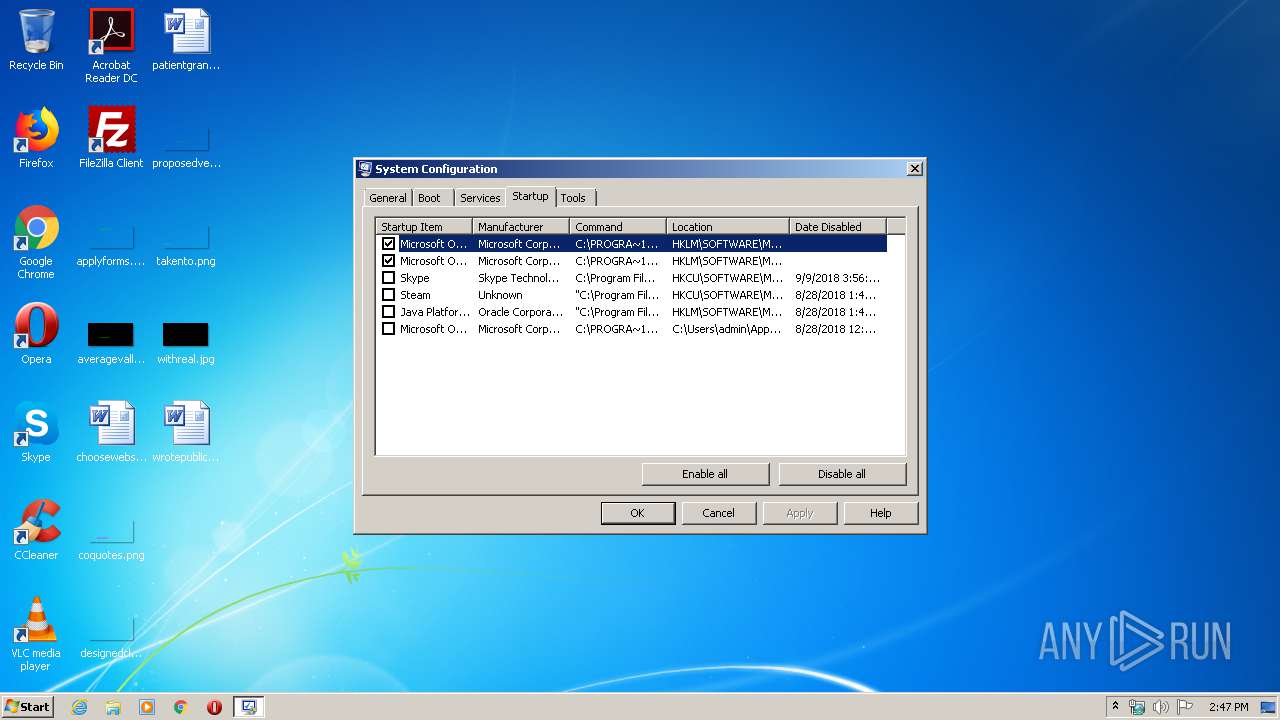This screenshot has height=720, width=1280.
Task: Open the FileZilla Client shortcut
Action: tap(111, 138)
